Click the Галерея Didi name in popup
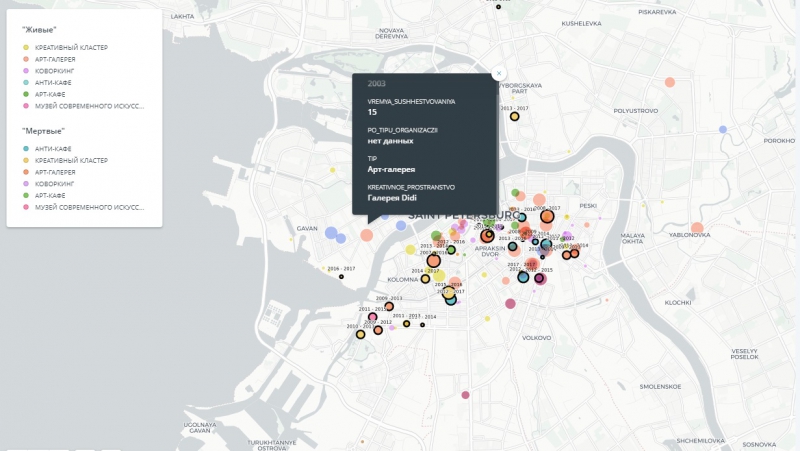This screenshot has width=800, height=451. [391, 197]
